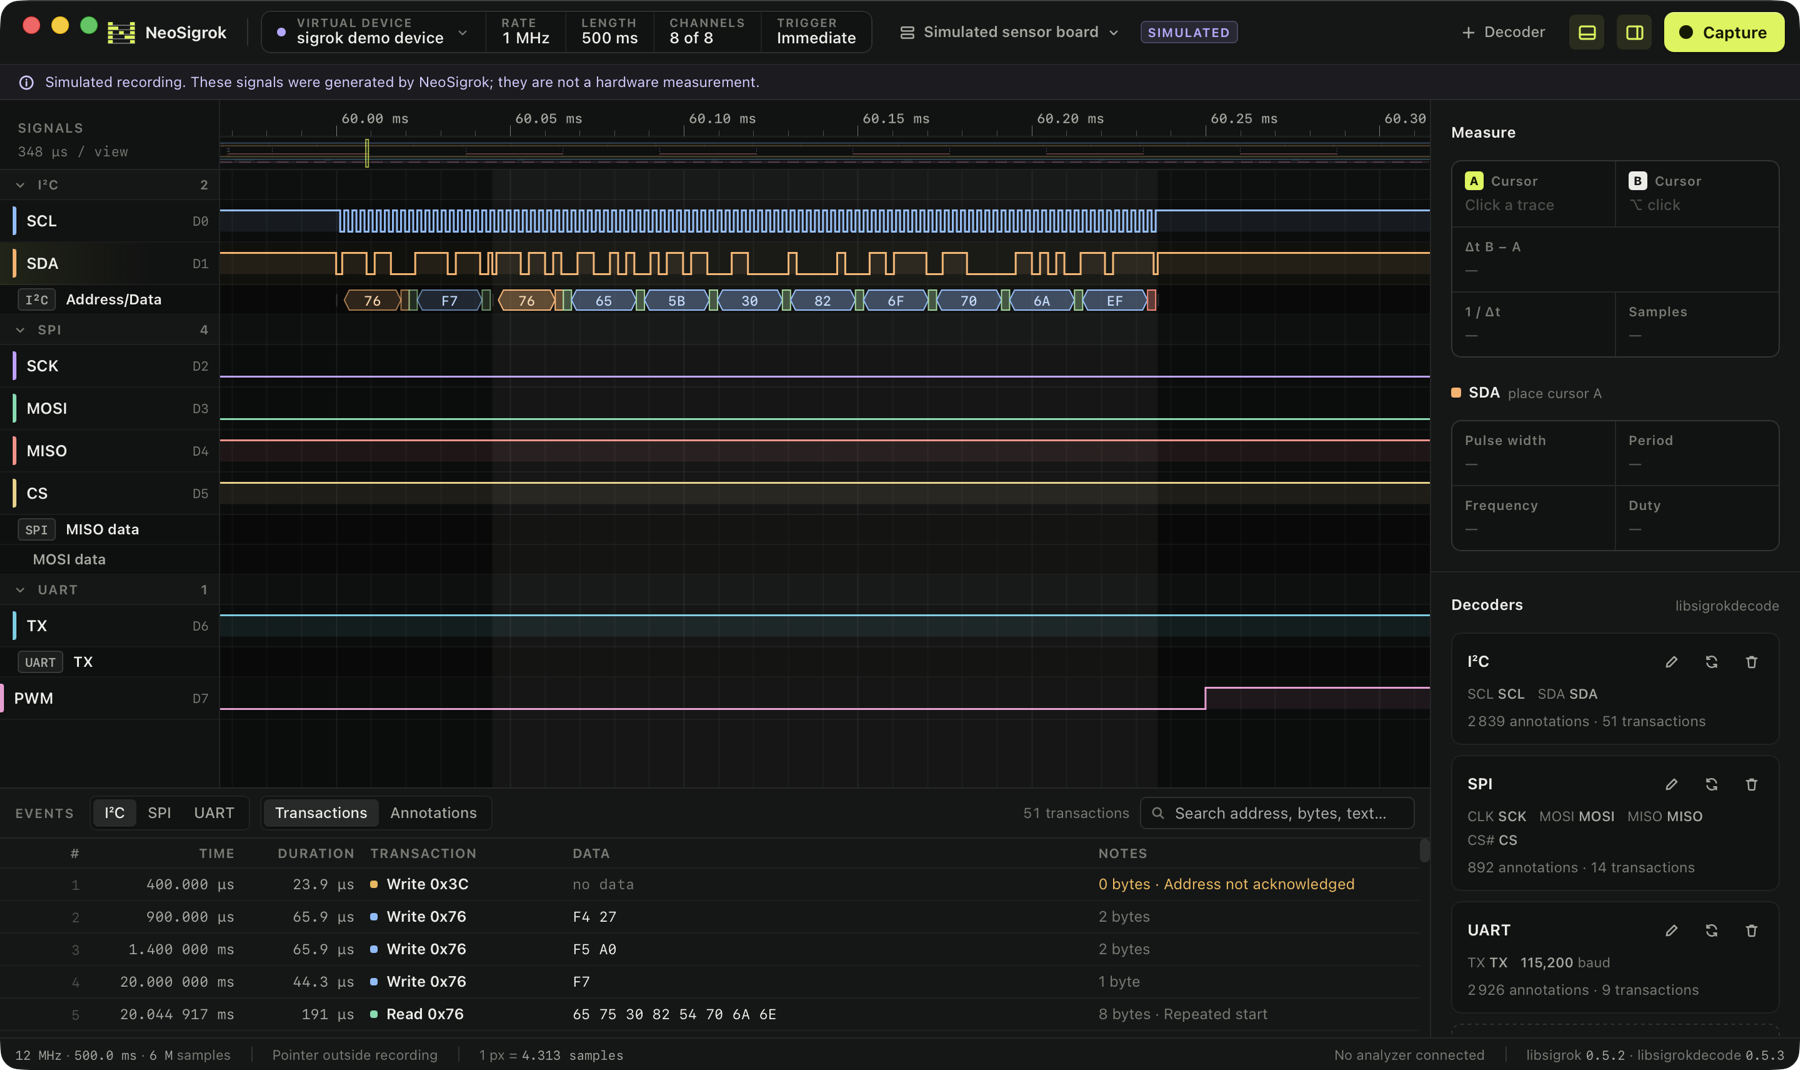Switch events to the SPI tab
The width and height of the screenshot is (1800, 1070).
click(x=159, y=813)
